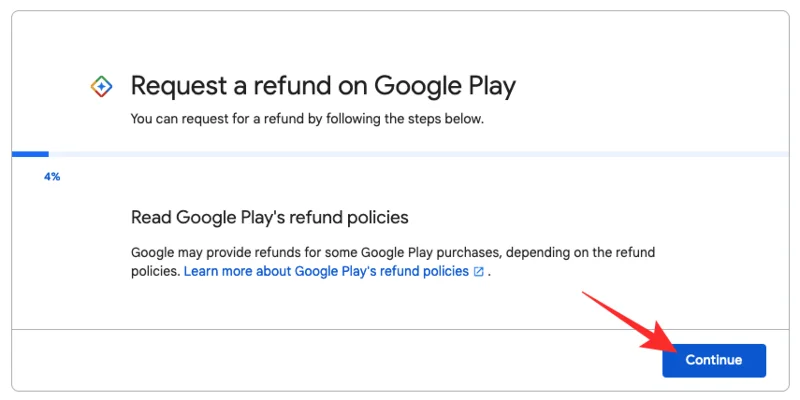
Task: Click the filled blue progress bar segment
Action: 30,154
